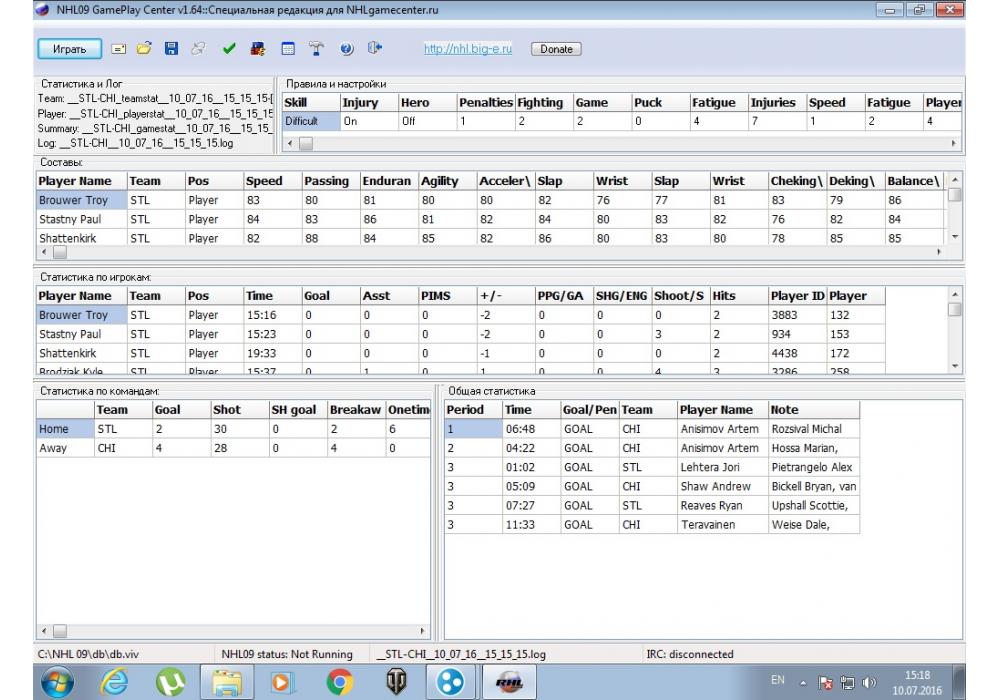Image resolution: width=1000 pixels, height=700 pixels.
Task: Click the exit door icon in toolbar
Action: coord(375,48)
